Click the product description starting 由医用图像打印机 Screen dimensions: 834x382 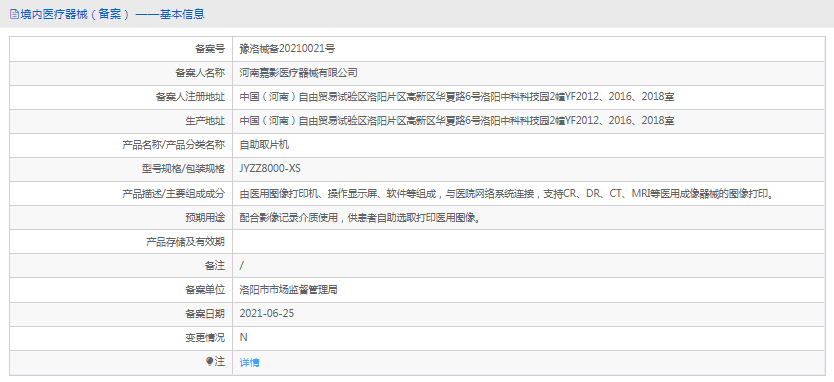(506, 194)
